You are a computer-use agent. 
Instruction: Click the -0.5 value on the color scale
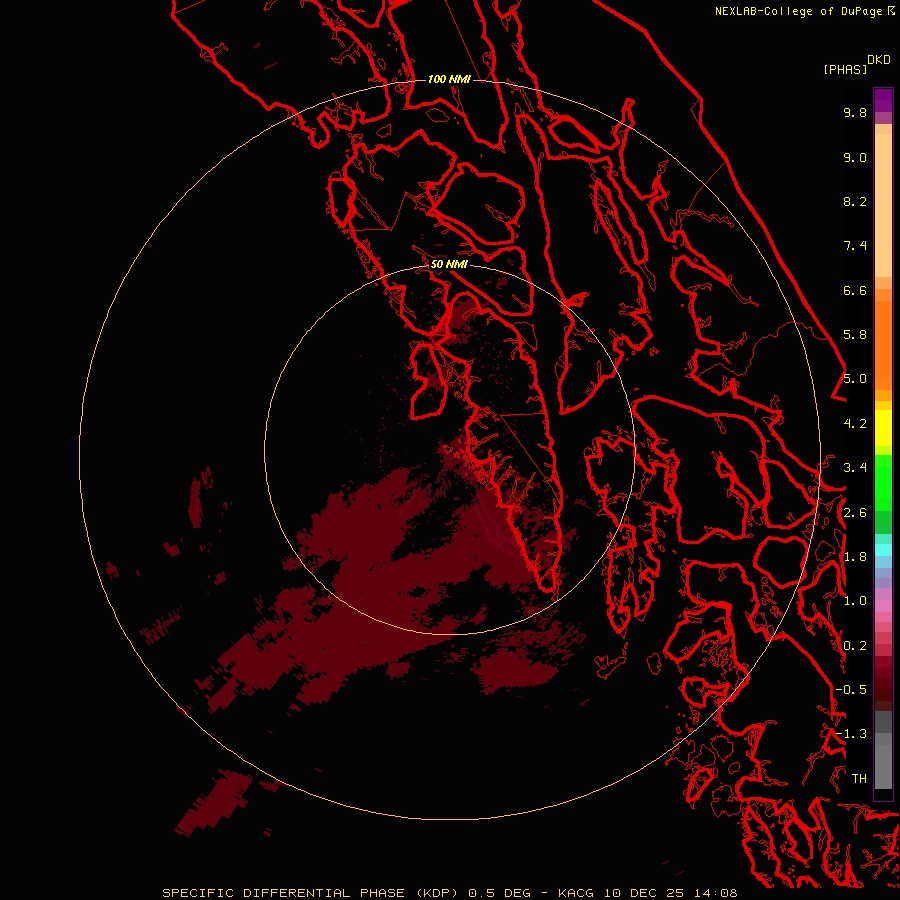(x=851, y=690)
